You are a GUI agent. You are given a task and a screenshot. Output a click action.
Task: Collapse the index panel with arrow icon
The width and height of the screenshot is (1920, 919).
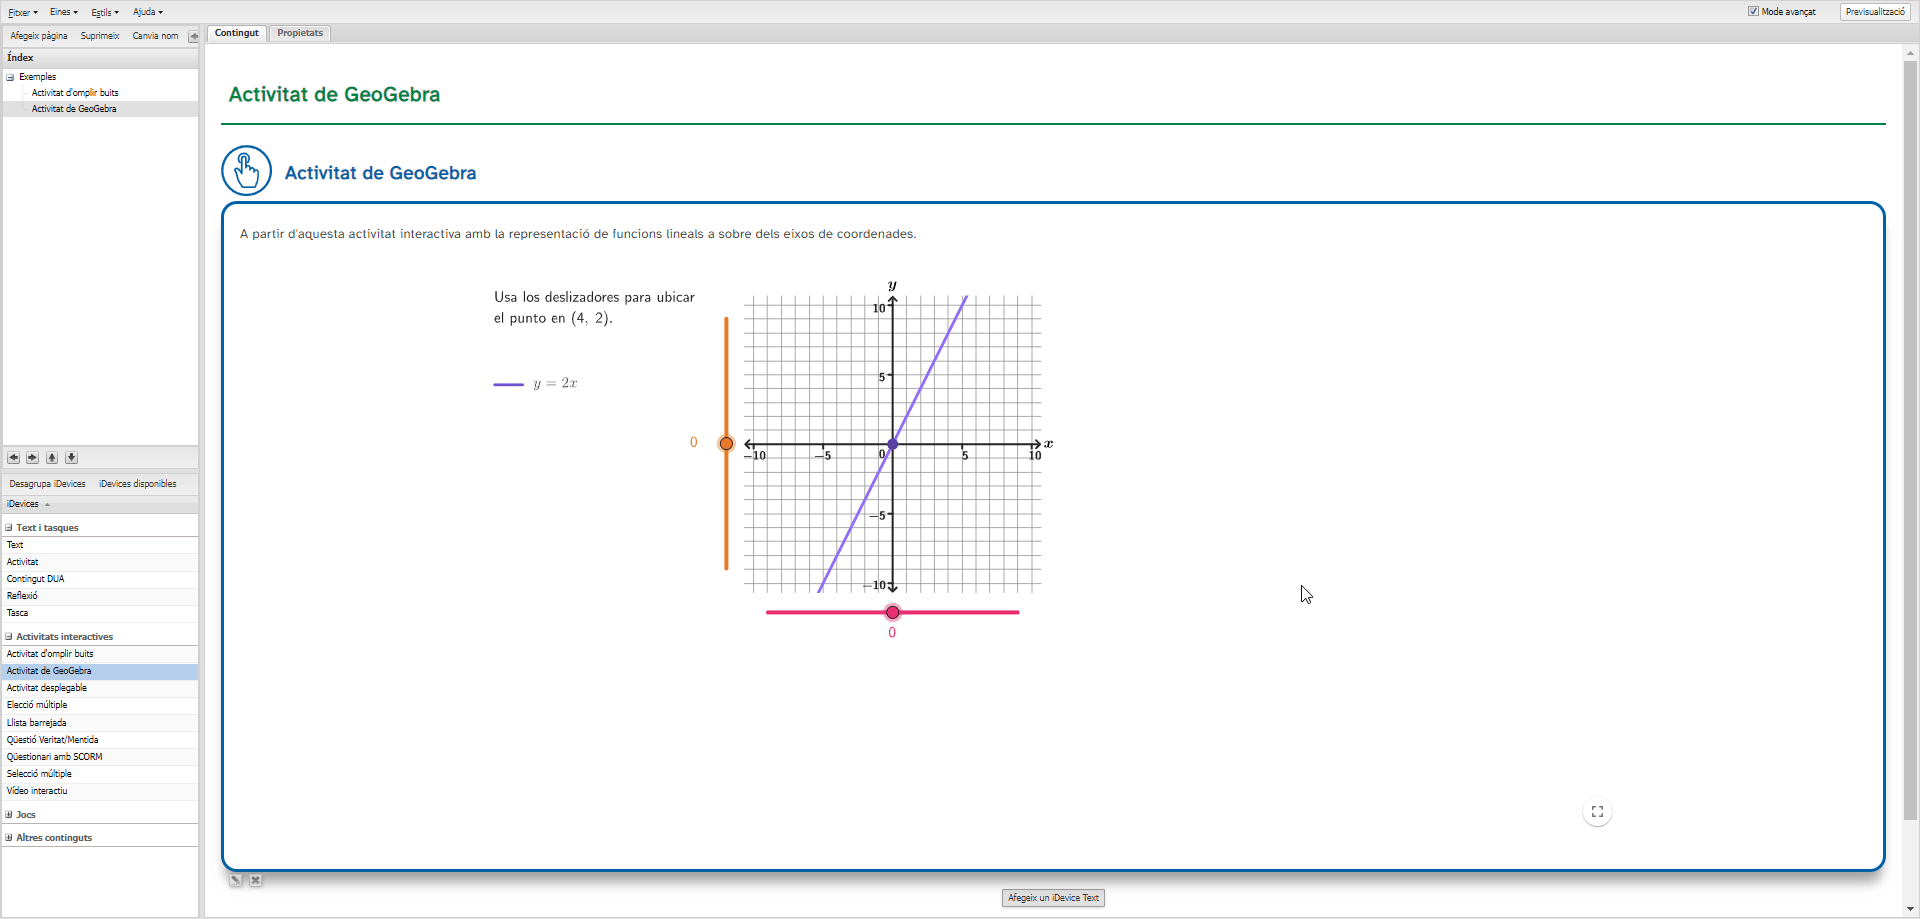194,36
